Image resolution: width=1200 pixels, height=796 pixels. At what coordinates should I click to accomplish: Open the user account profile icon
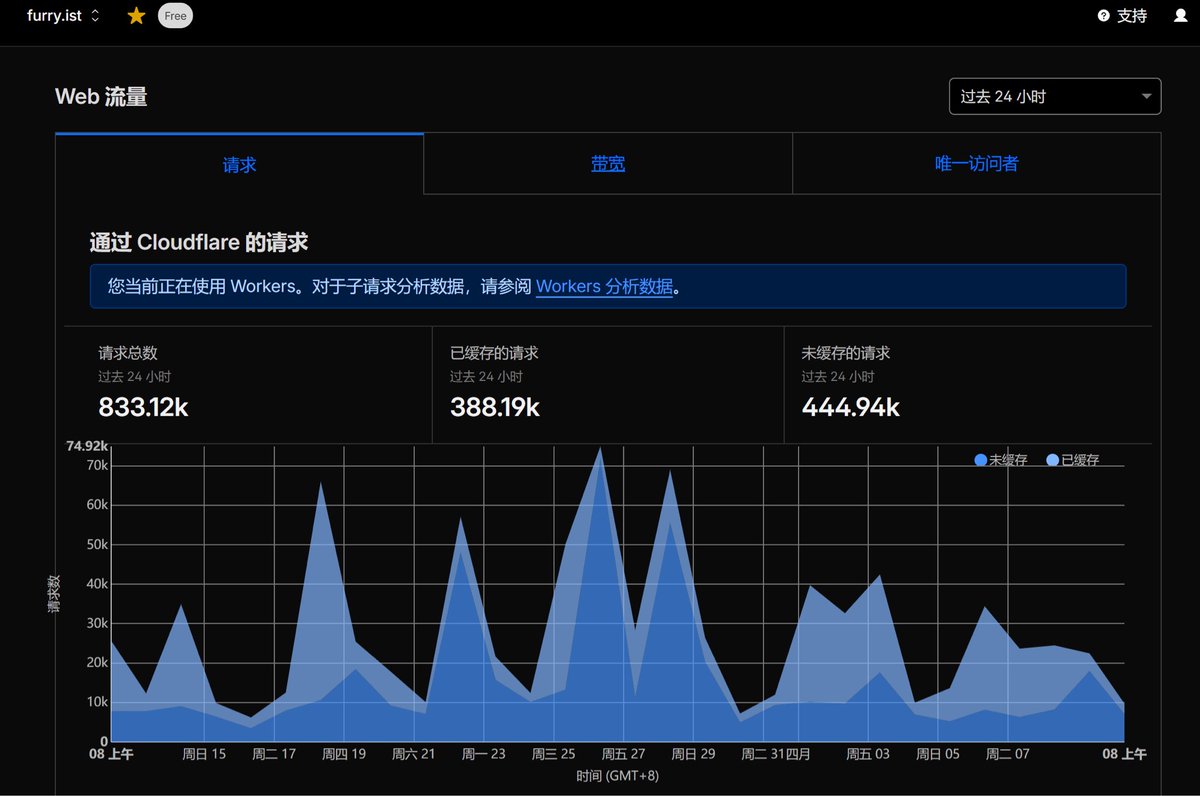pos(1180,15)
